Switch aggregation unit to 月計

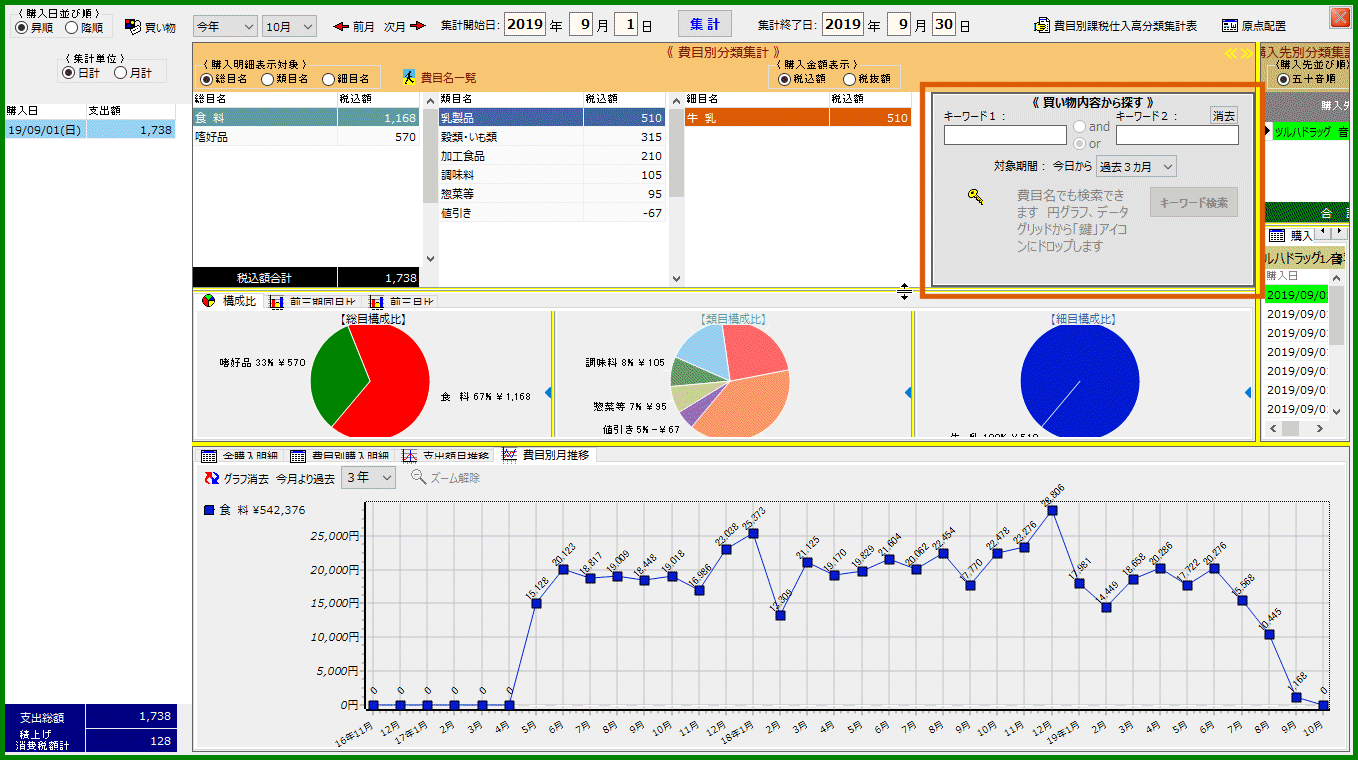point(121,73)
